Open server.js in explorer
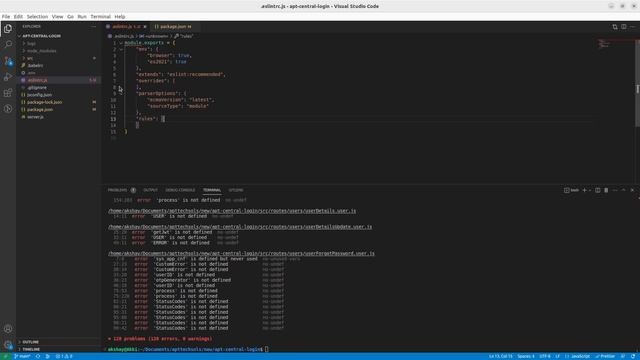Image resolution: width=640 pixels, height=360 pixels. pyautogui.click(x=58, y=117)
